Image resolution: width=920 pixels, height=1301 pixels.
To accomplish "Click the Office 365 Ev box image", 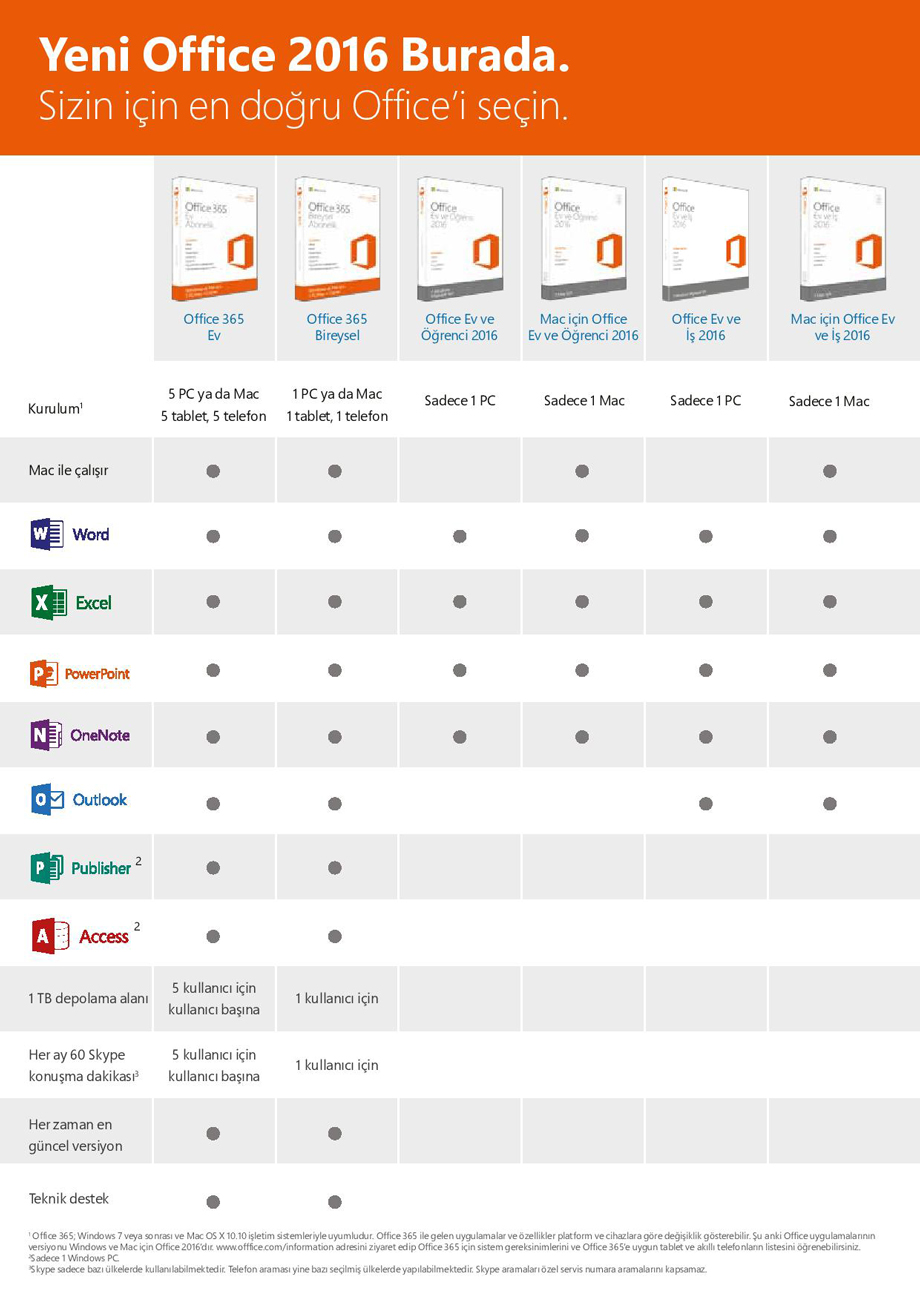I will coord(215,239).
